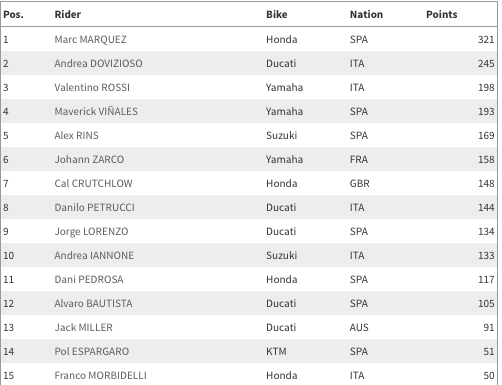The height and width of the screenshot is (385, 502).
Task: Click the Bike column header
Action: (x=277, y=14)
